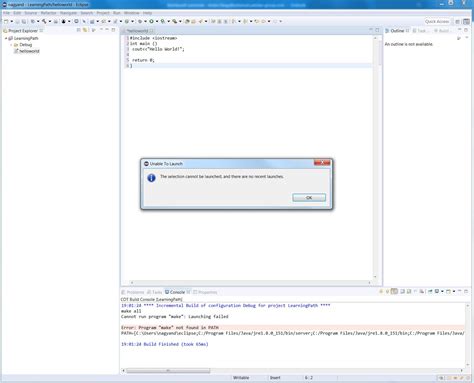
Task: Click the Save icon in toolbar
Action: (x=18, y=21)
